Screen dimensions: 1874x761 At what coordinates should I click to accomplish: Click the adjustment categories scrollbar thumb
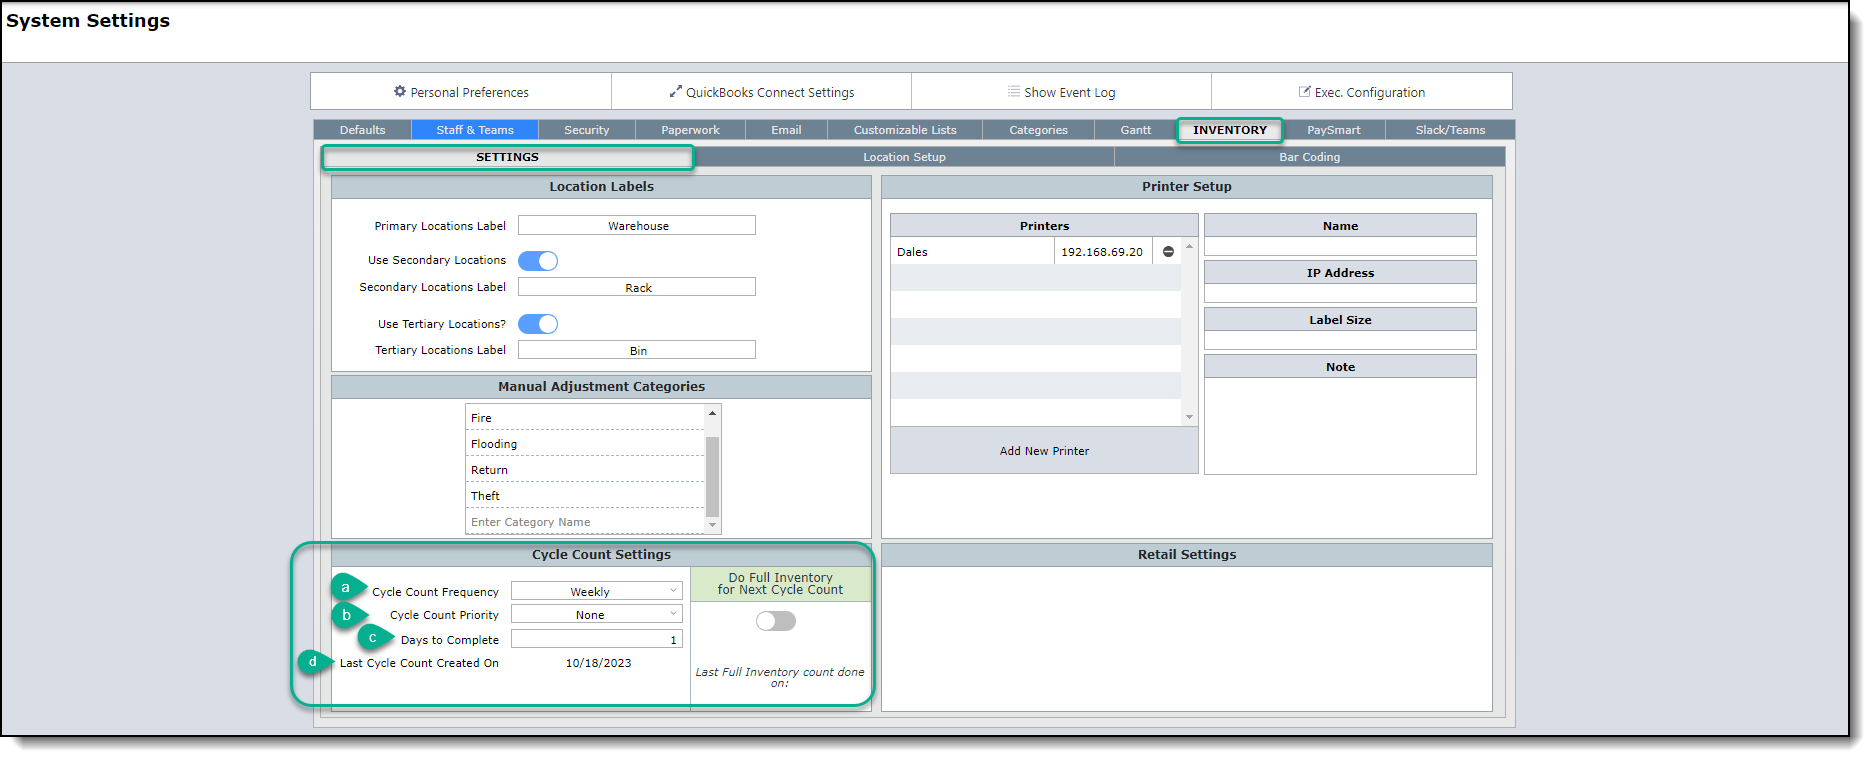point(712,476)
